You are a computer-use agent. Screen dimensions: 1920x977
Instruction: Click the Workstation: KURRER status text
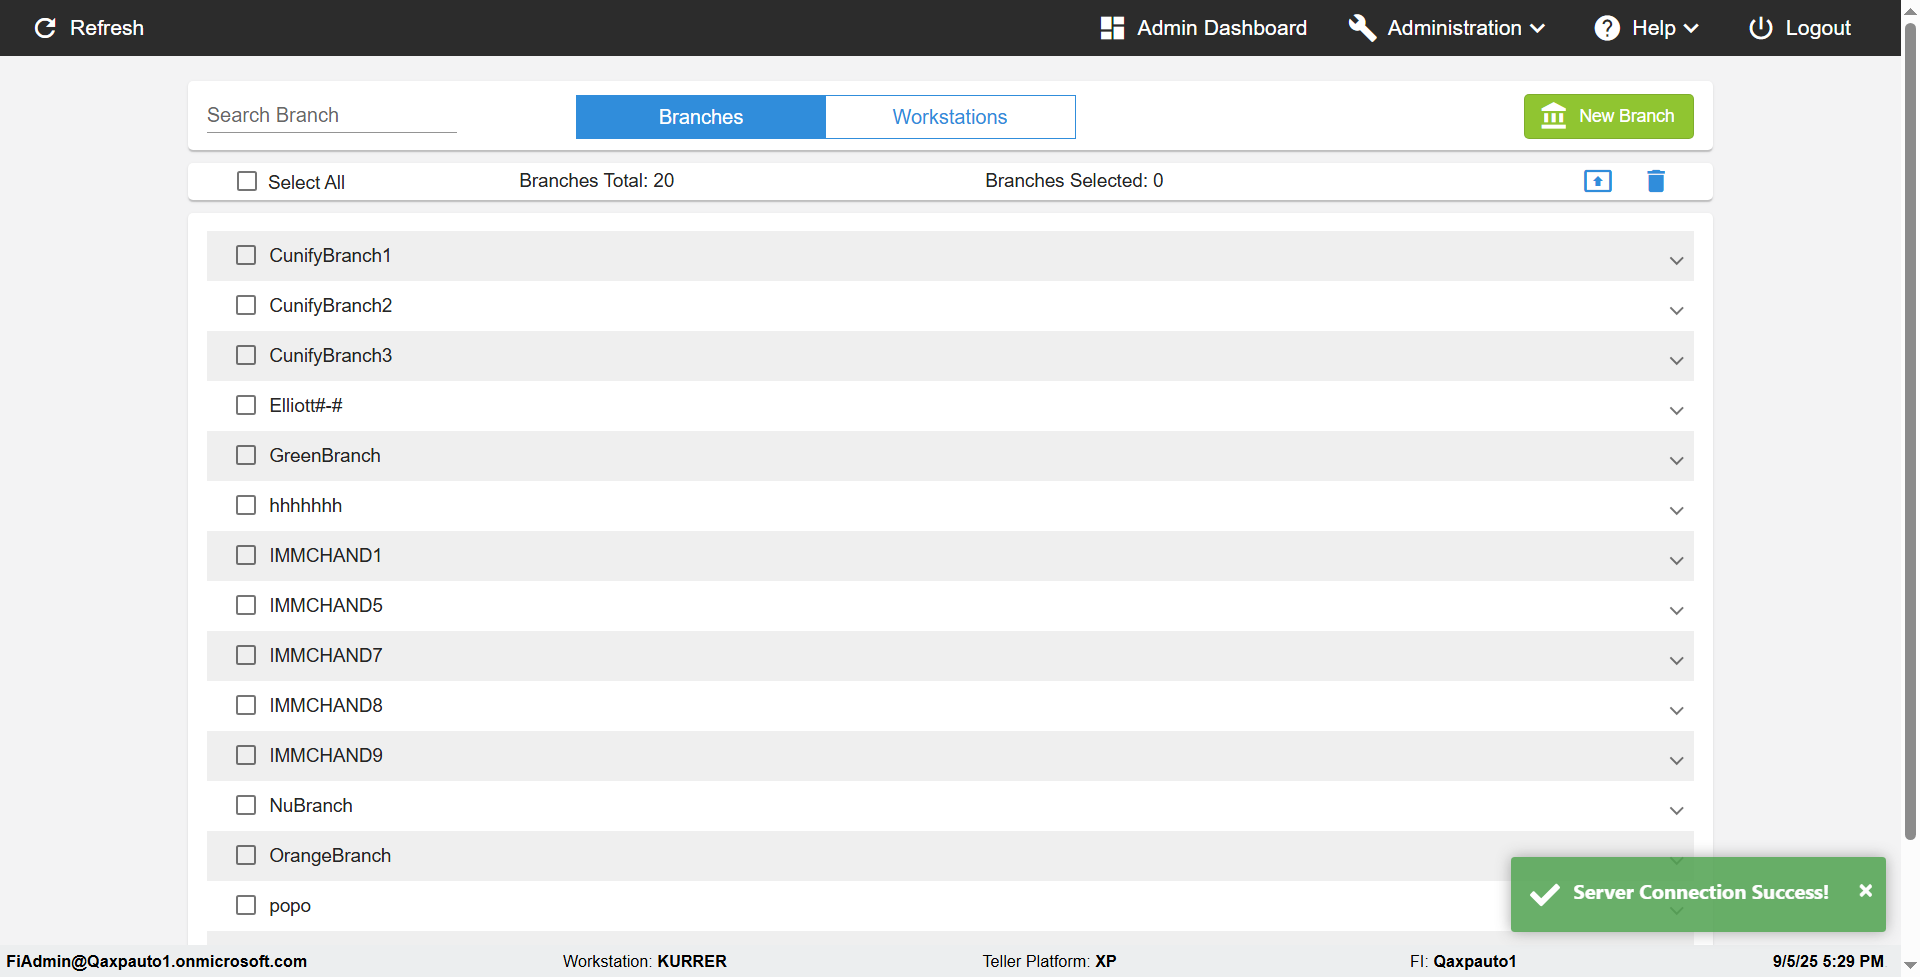(645, 961)
